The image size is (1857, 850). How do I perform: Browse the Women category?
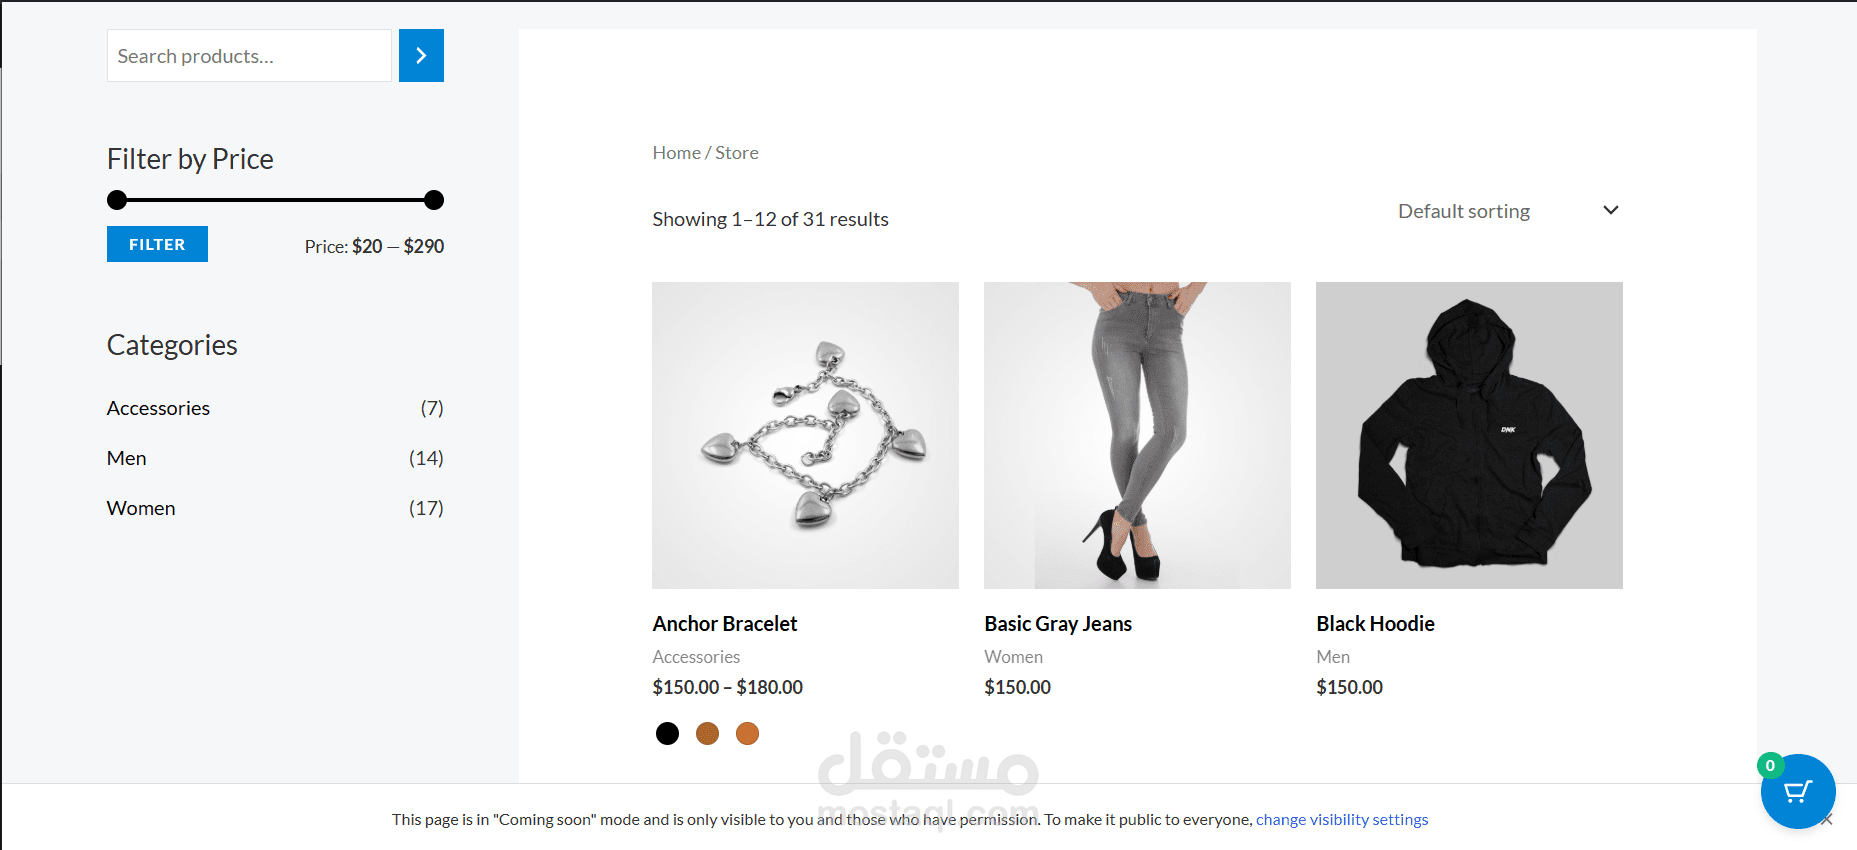(x=141, y=508)
